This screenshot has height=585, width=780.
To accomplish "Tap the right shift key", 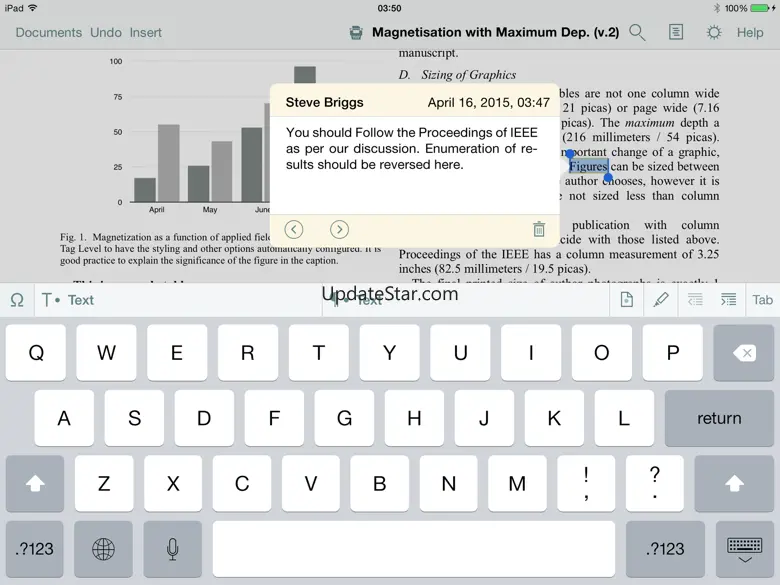I will pyautogui.click(x=734, y=483).
